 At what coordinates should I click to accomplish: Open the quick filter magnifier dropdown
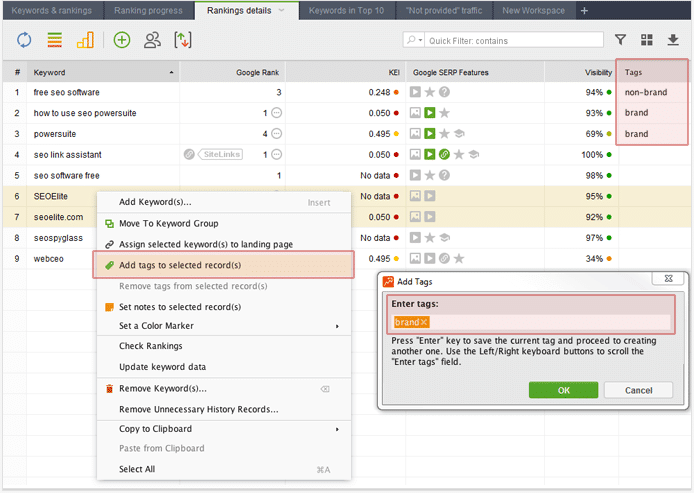click(414, 40)
